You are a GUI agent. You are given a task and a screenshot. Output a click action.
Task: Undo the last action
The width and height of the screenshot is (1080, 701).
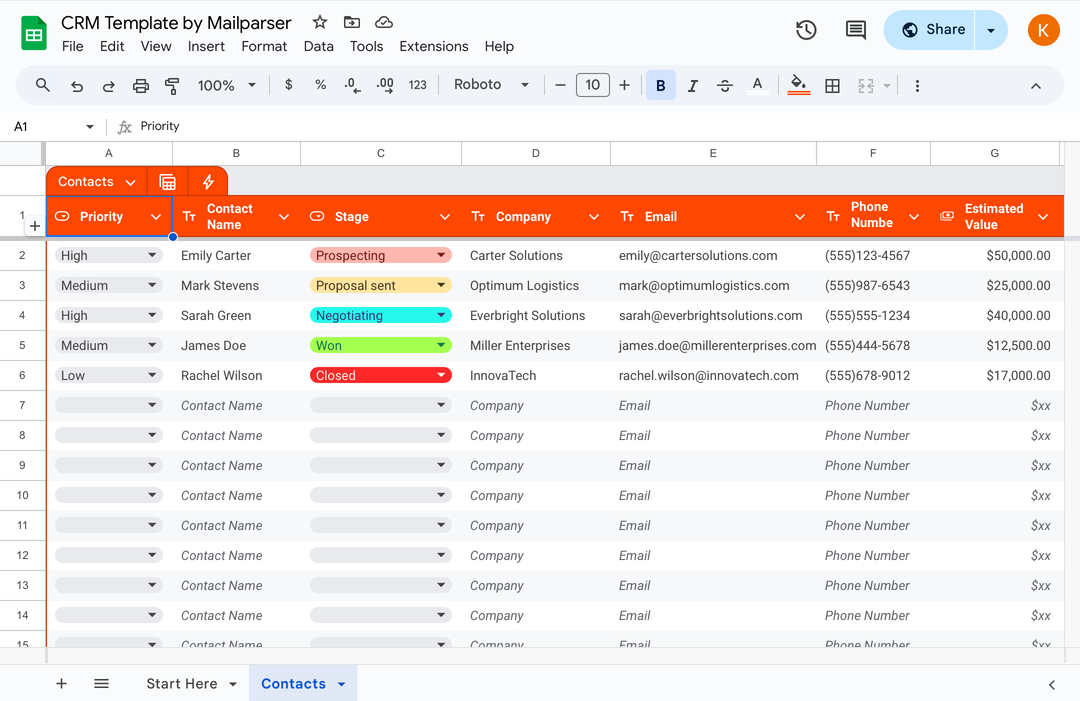pos(77,86)
